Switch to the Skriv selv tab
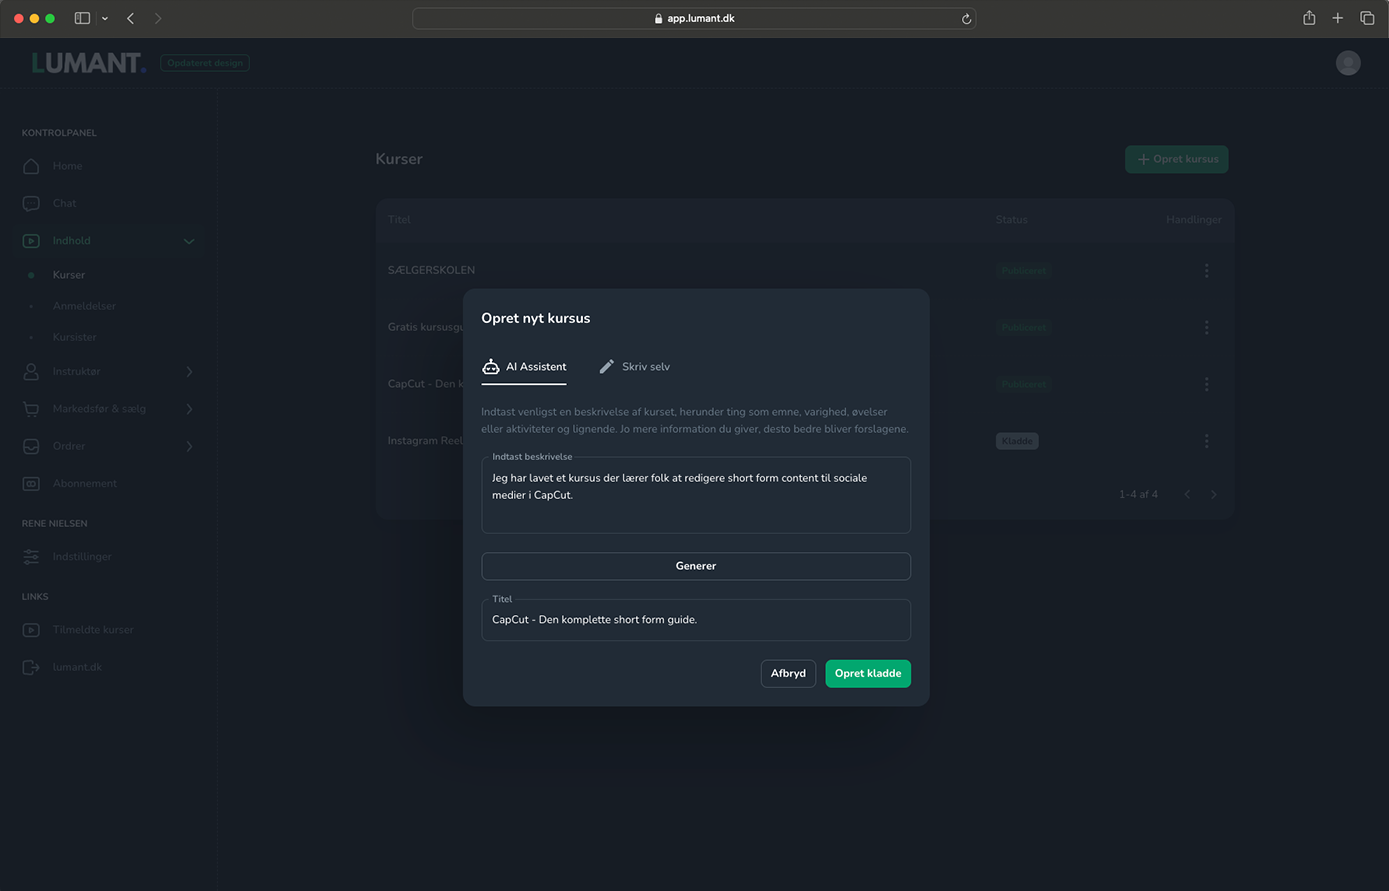 tap(634, 367)
